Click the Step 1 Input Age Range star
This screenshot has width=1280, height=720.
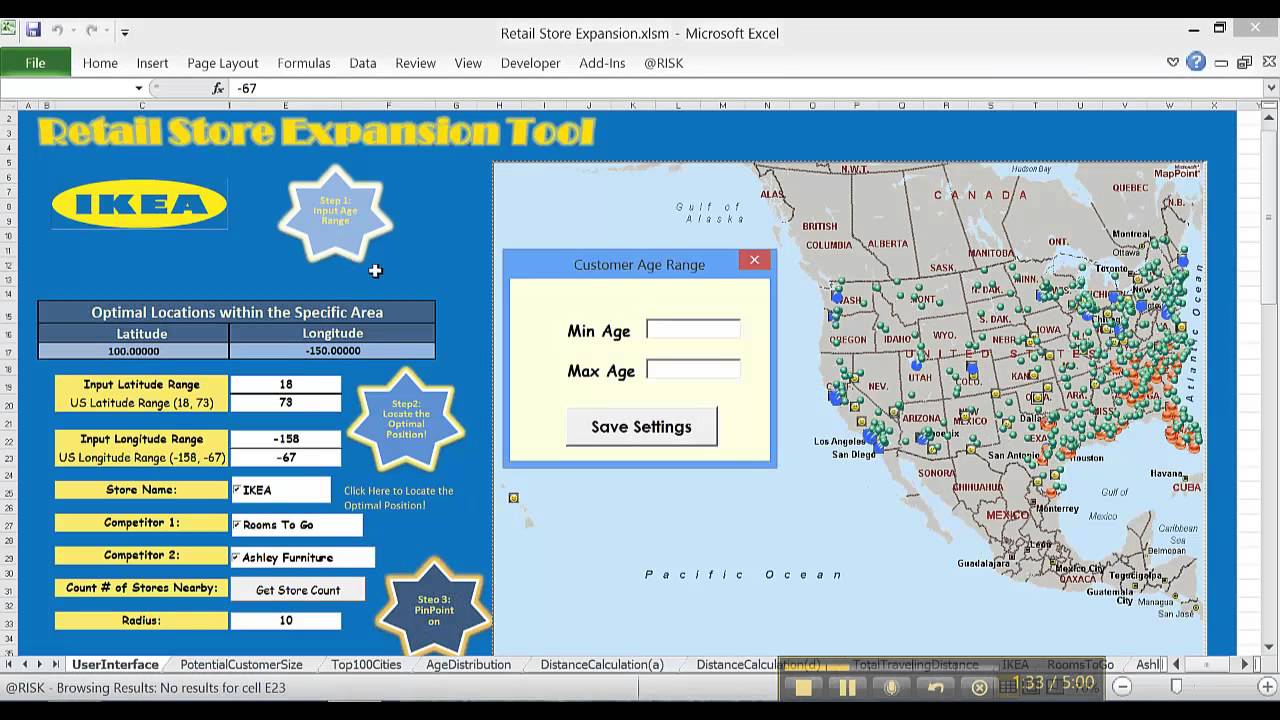point(335,213)
